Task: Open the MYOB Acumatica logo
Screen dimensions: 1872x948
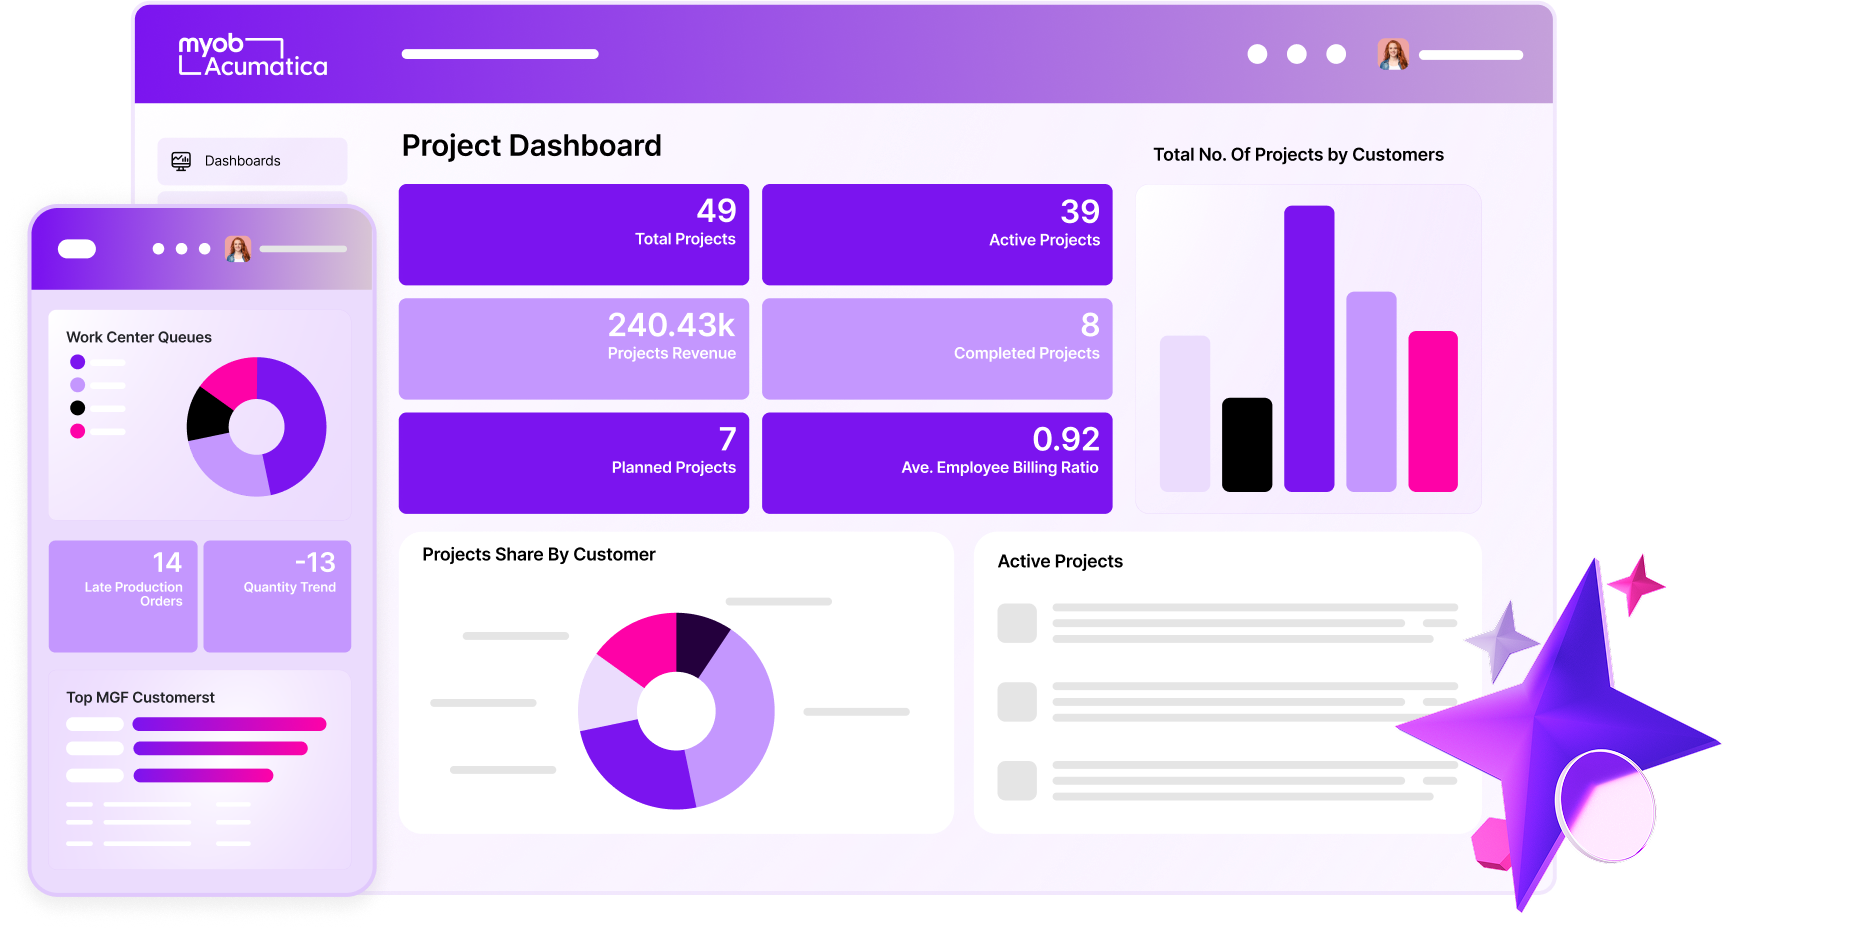Action: (253, 57)
